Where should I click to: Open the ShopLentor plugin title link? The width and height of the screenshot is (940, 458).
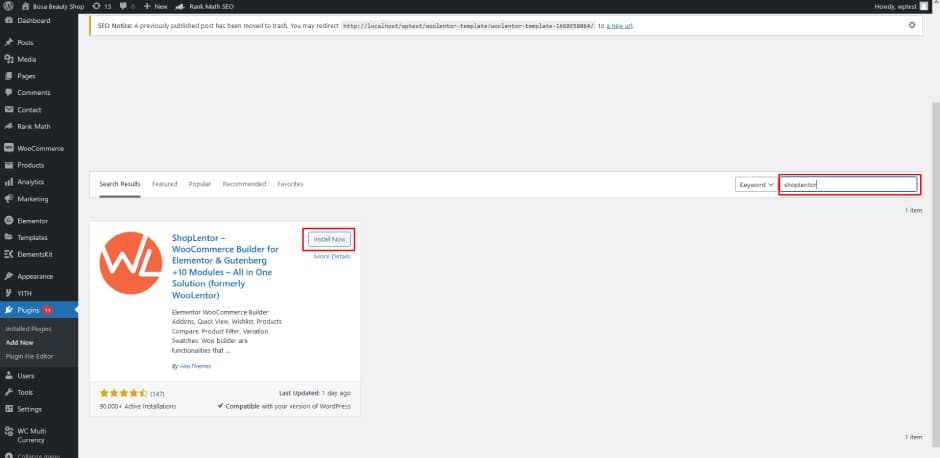[225, 266]
